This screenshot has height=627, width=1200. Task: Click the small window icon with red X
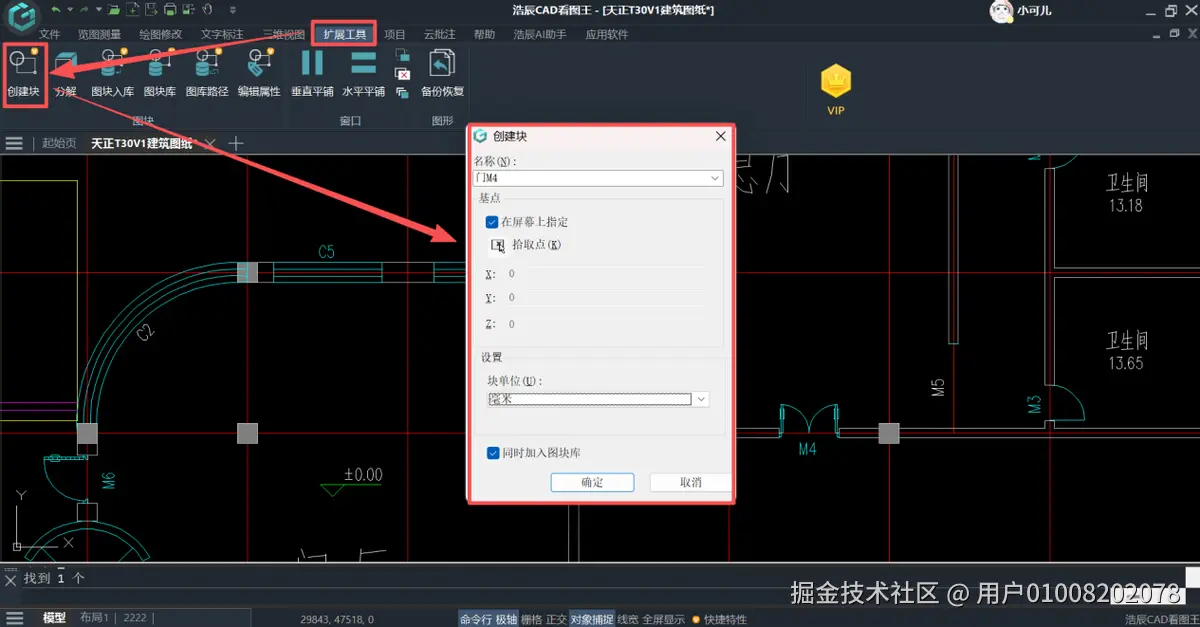click(402, 73)
